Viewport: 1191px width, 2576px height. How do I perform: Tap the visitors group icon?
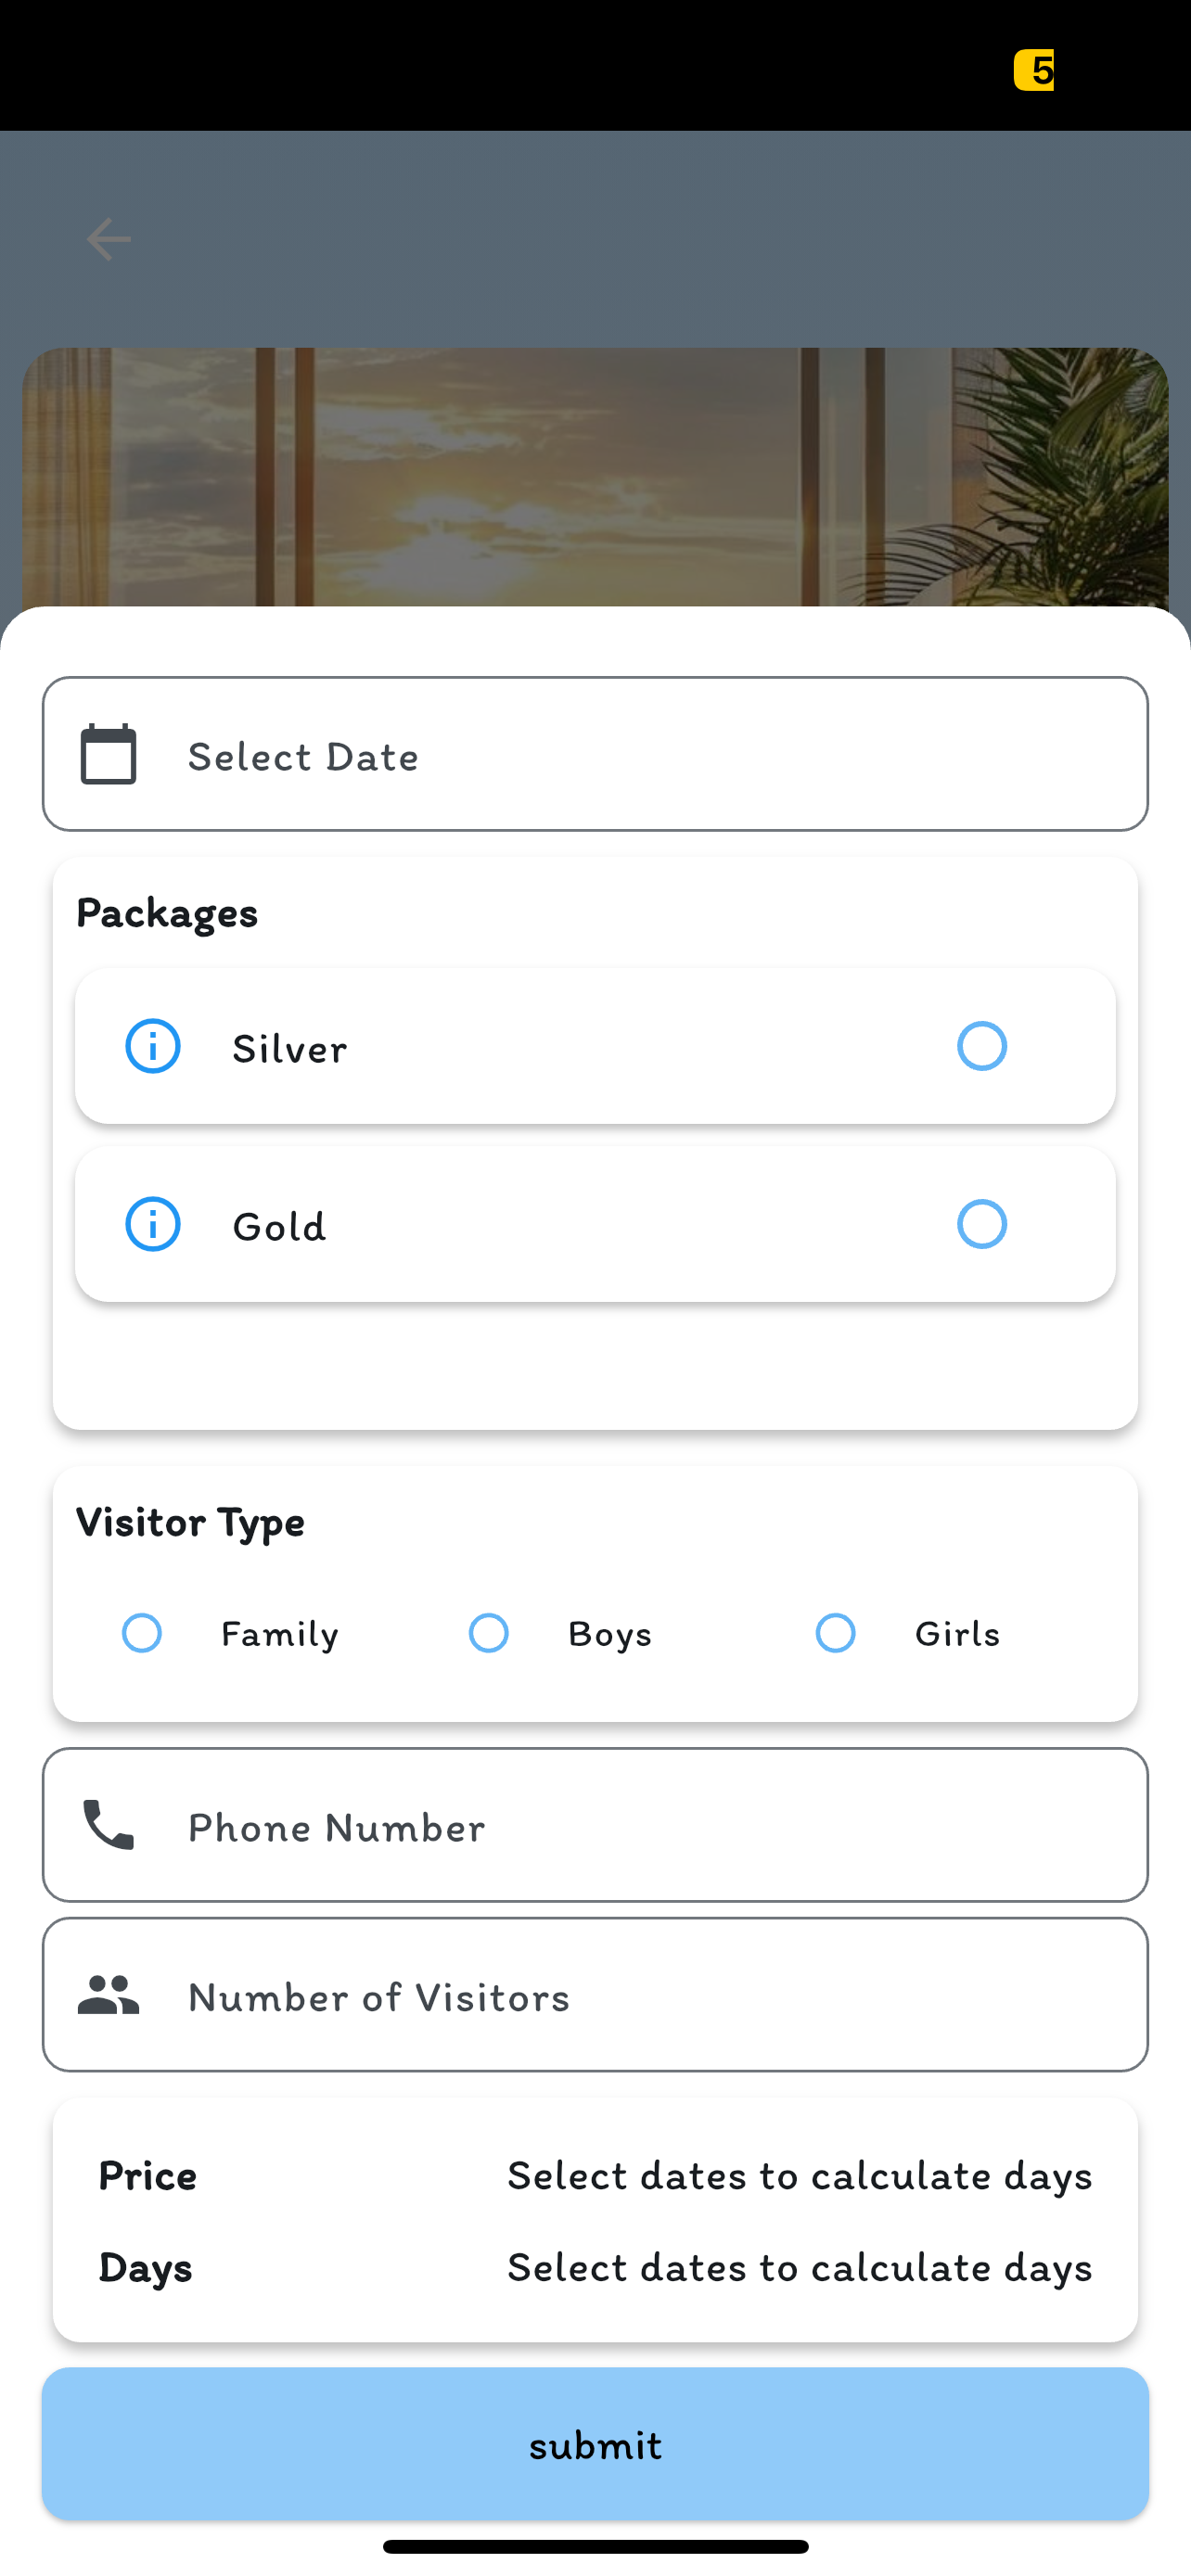coord(108,1995)
